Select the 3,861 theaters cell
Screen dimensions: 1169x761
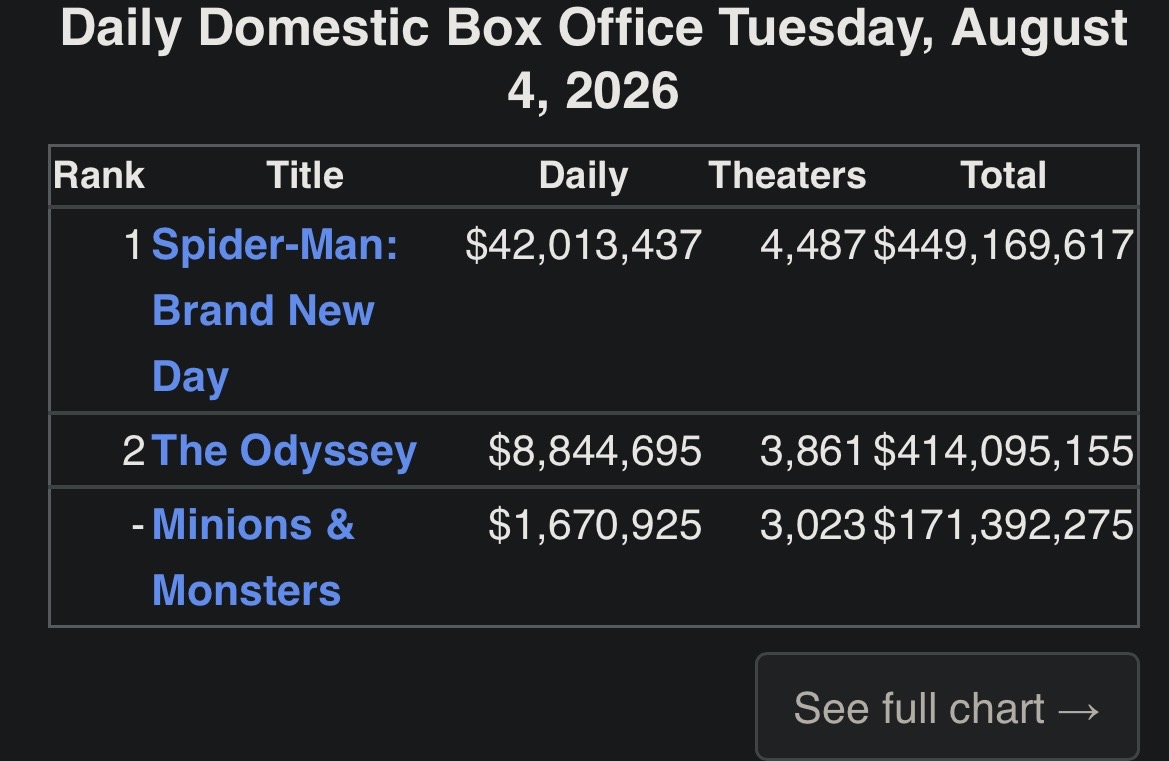point(813,451)
